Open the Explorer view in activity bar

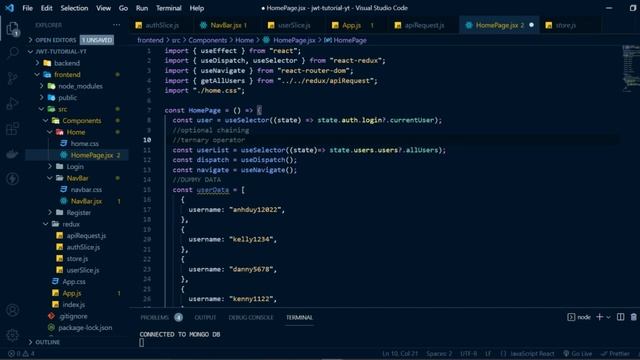pyautogui.click(x=13, y=29)
